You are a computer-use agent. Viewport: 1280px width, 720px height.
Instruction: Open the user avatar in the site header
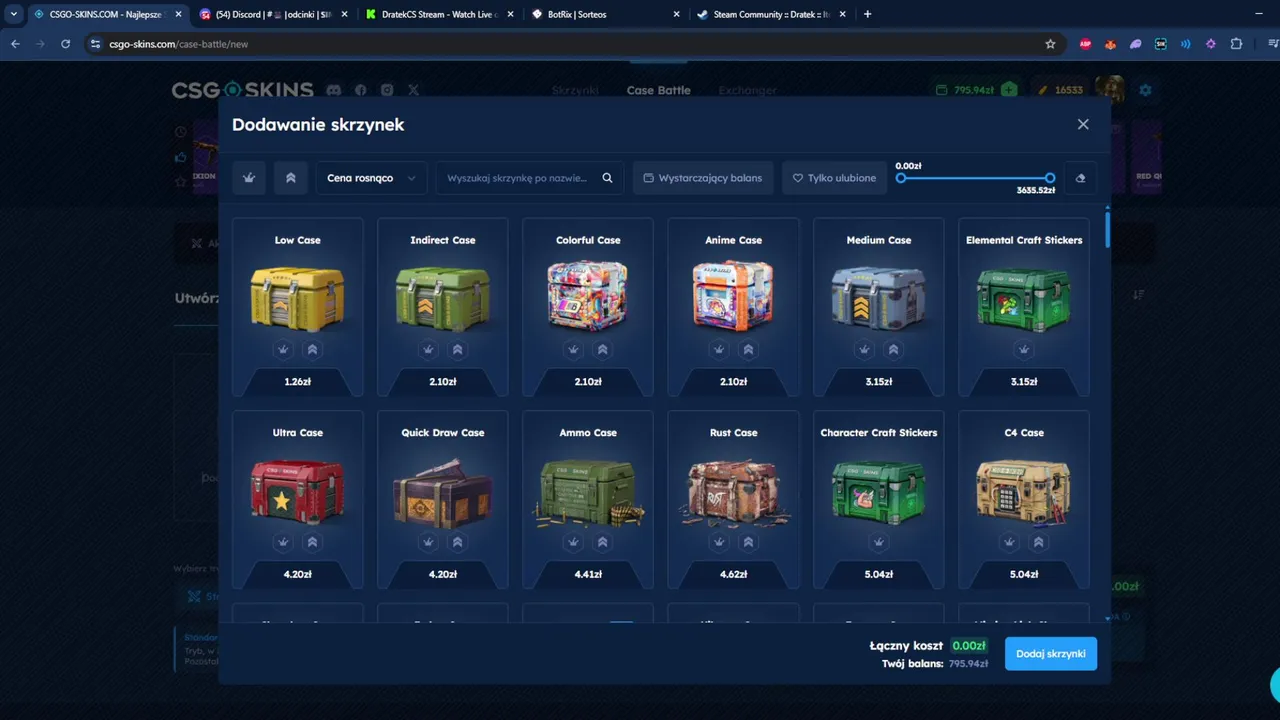click(x=1110, y=90)
